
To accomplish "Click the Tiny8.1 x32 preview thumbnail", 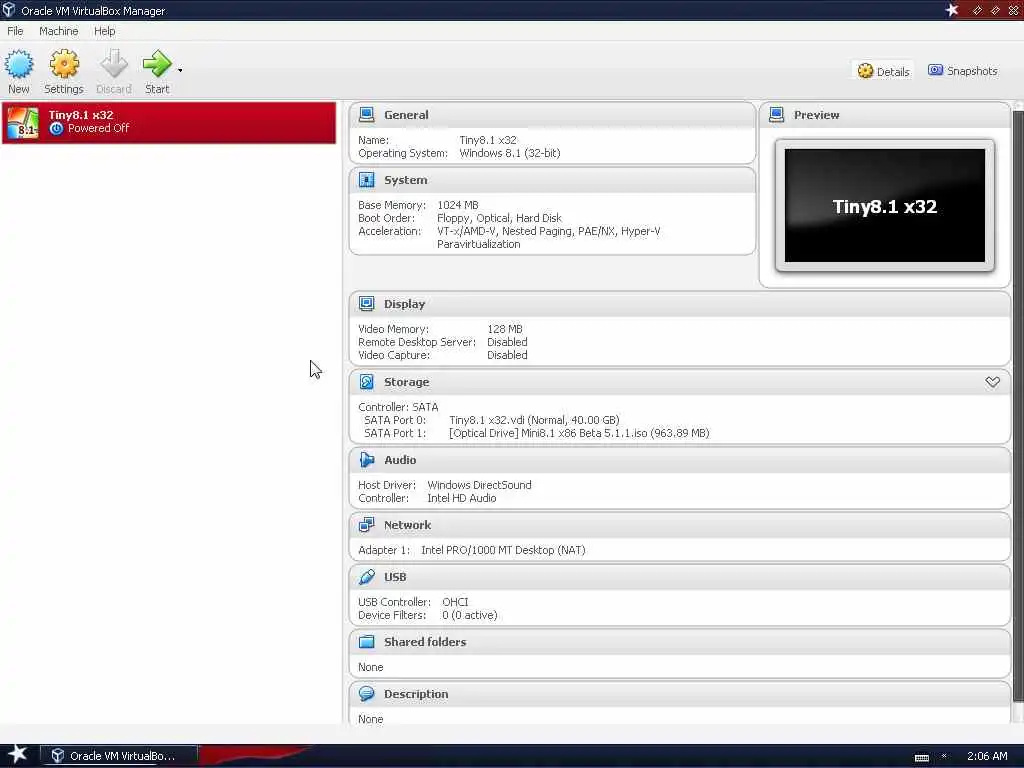I will (884, 206).
